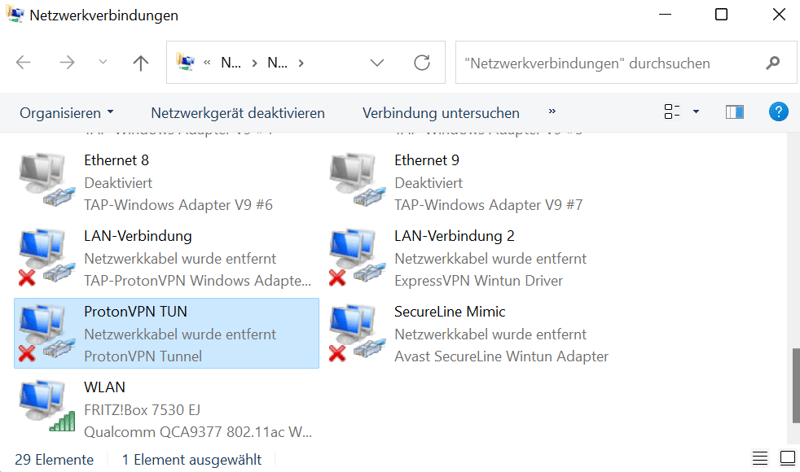Select the LAN-Verbindung 2 adapter icon

point(358,258)
